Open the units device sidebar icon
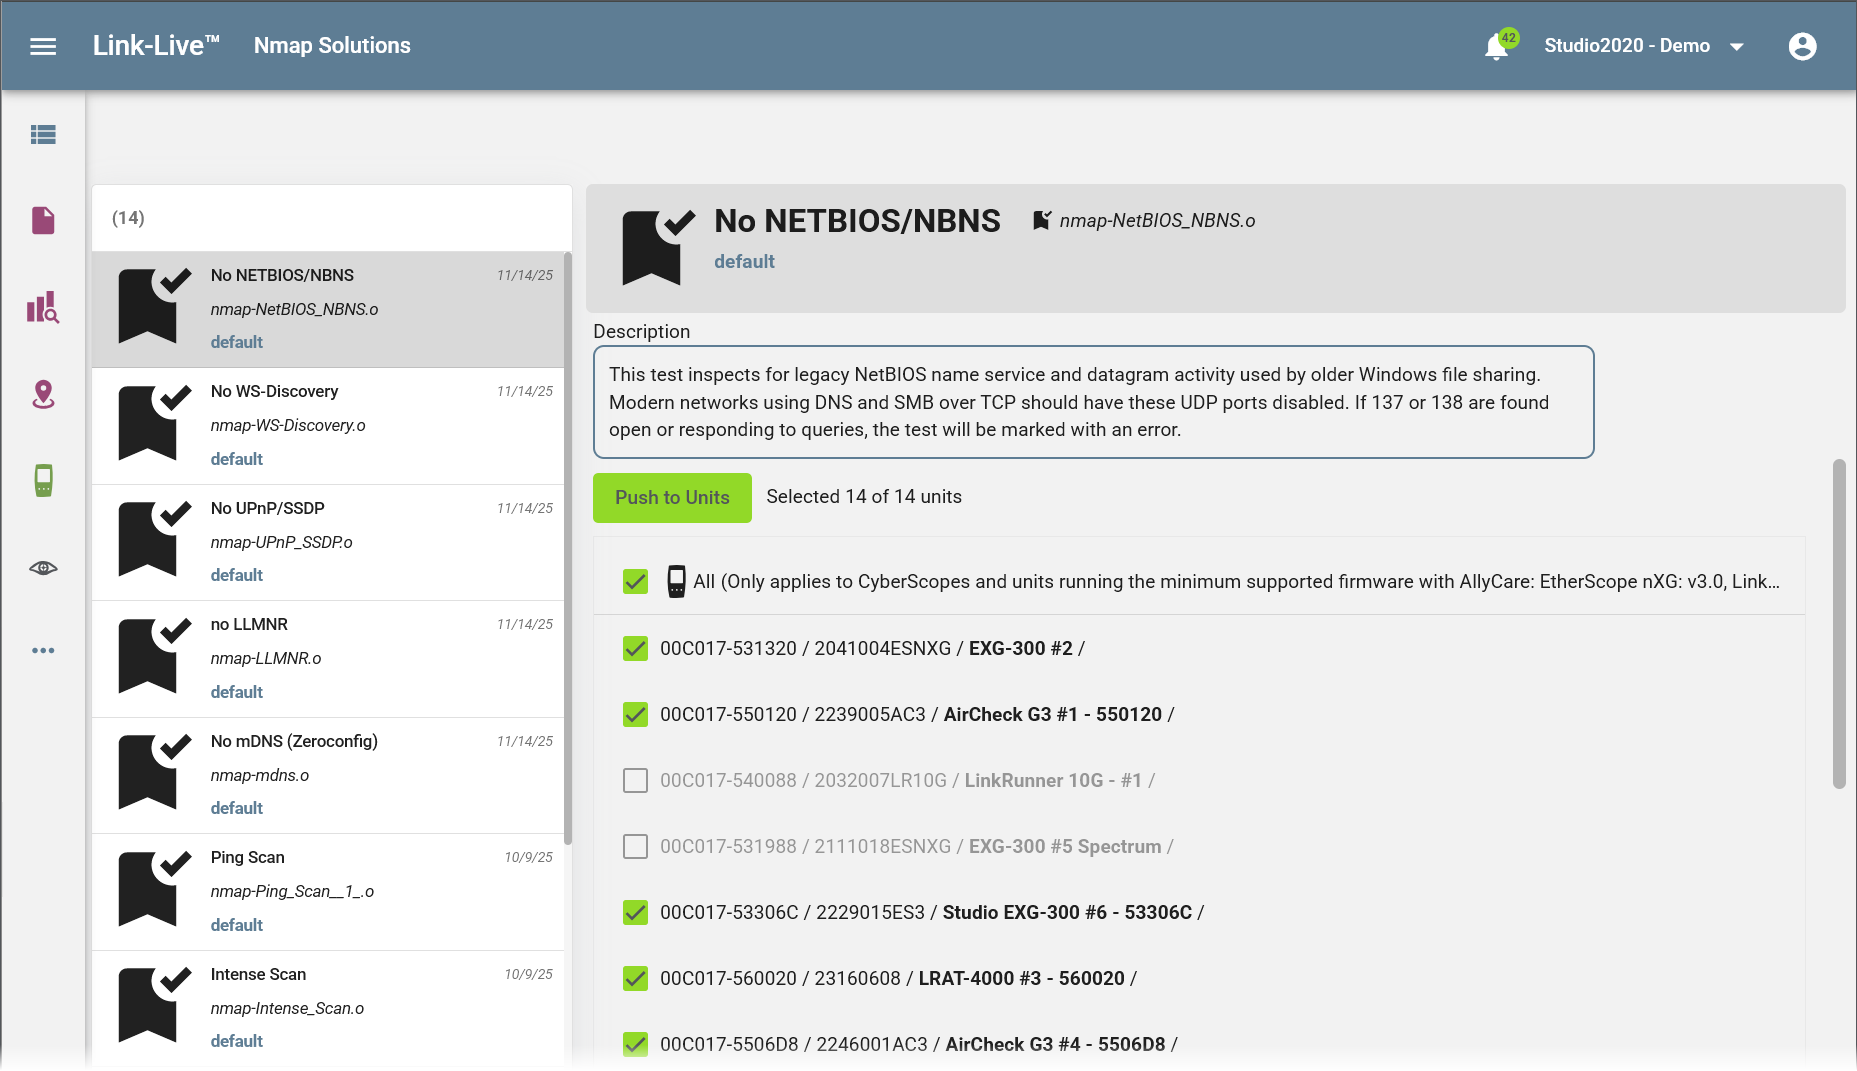This screenshot has width=1857, height=1071. pos(43,481)
